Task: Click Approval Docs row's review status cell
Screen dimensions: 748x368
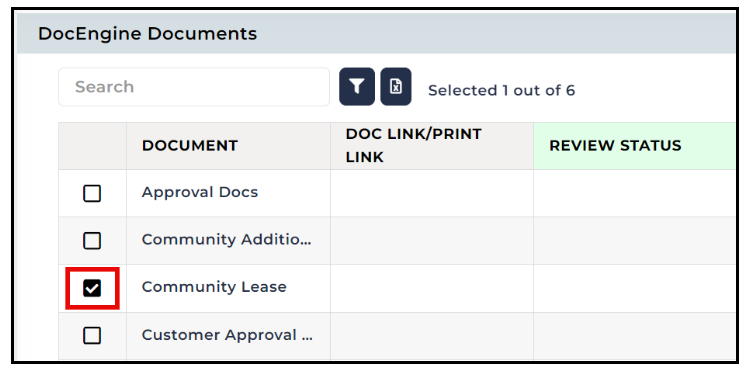Action: pos(634,193)
